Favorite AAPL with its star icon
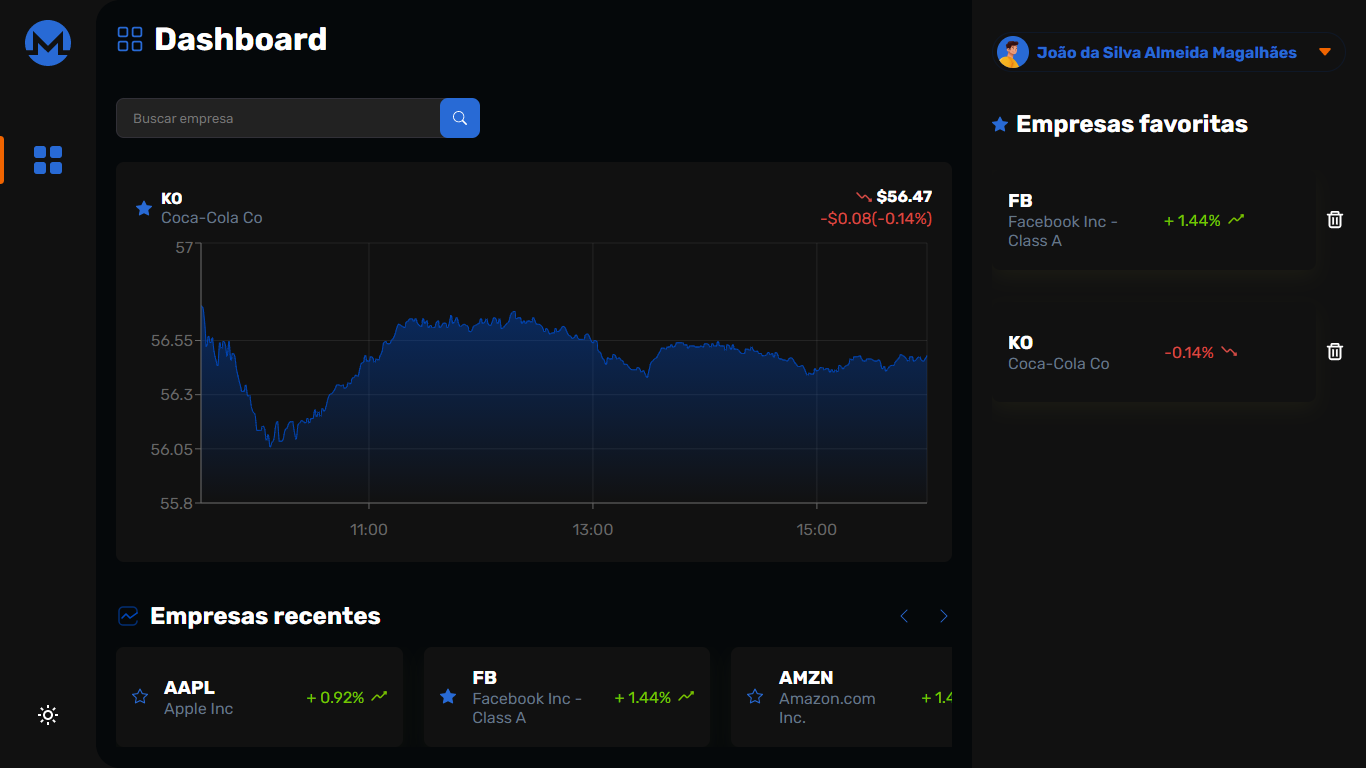1366x768 pixels. [x=140, y=697]
